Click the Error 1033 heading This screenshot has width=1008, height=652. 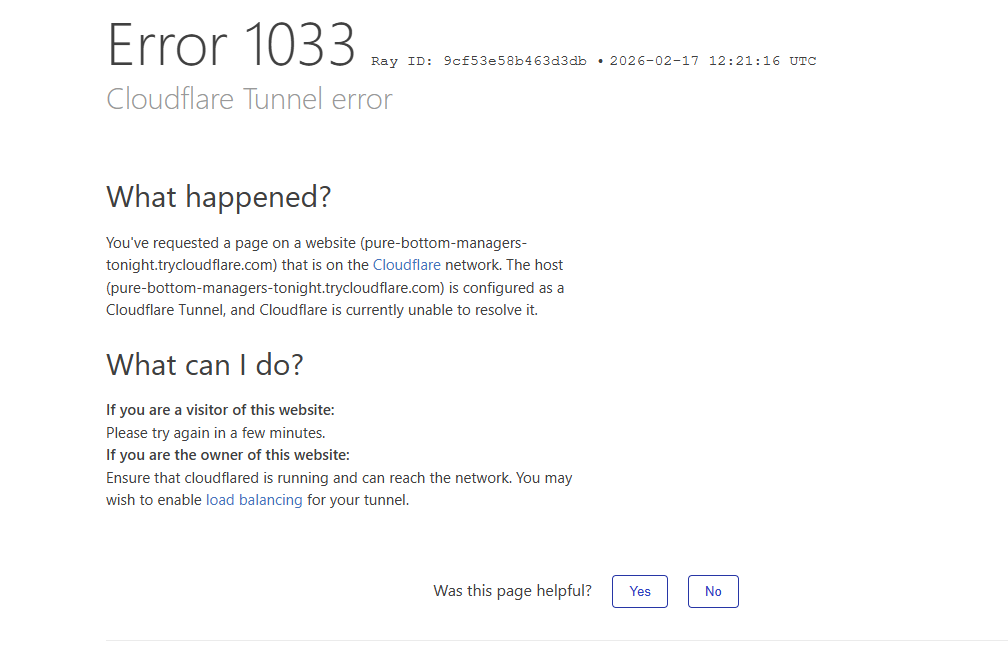tap(231, 44)
